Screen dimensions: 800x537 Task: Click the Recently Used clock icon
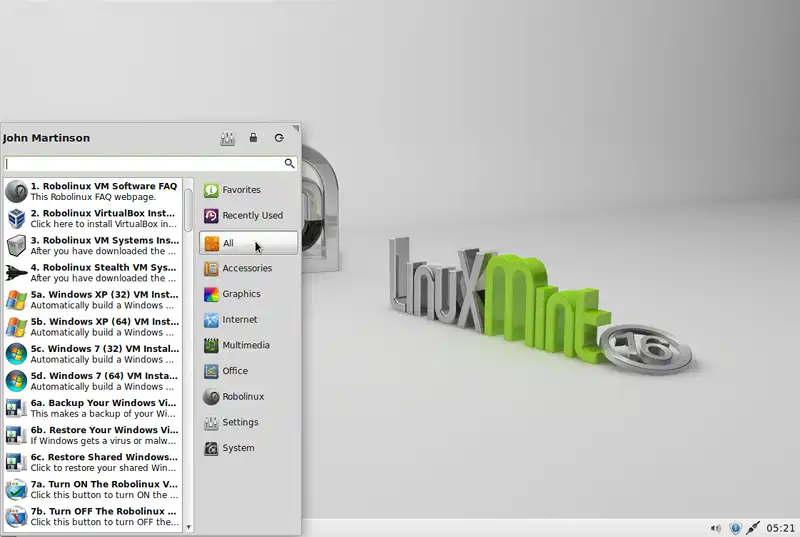click(x=211, y=216)
